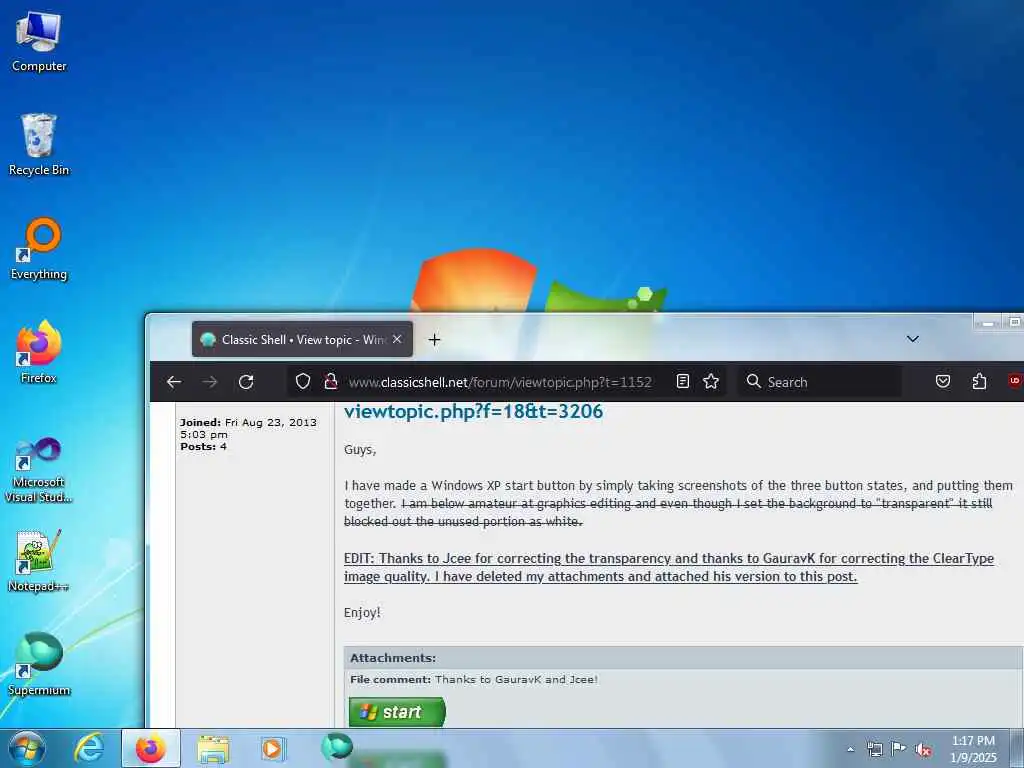The height and width of the screenshot is (768, 1024).
Task: Open the viewtopic.php?f=18&t=3206 link
Action: click(473, 411)
